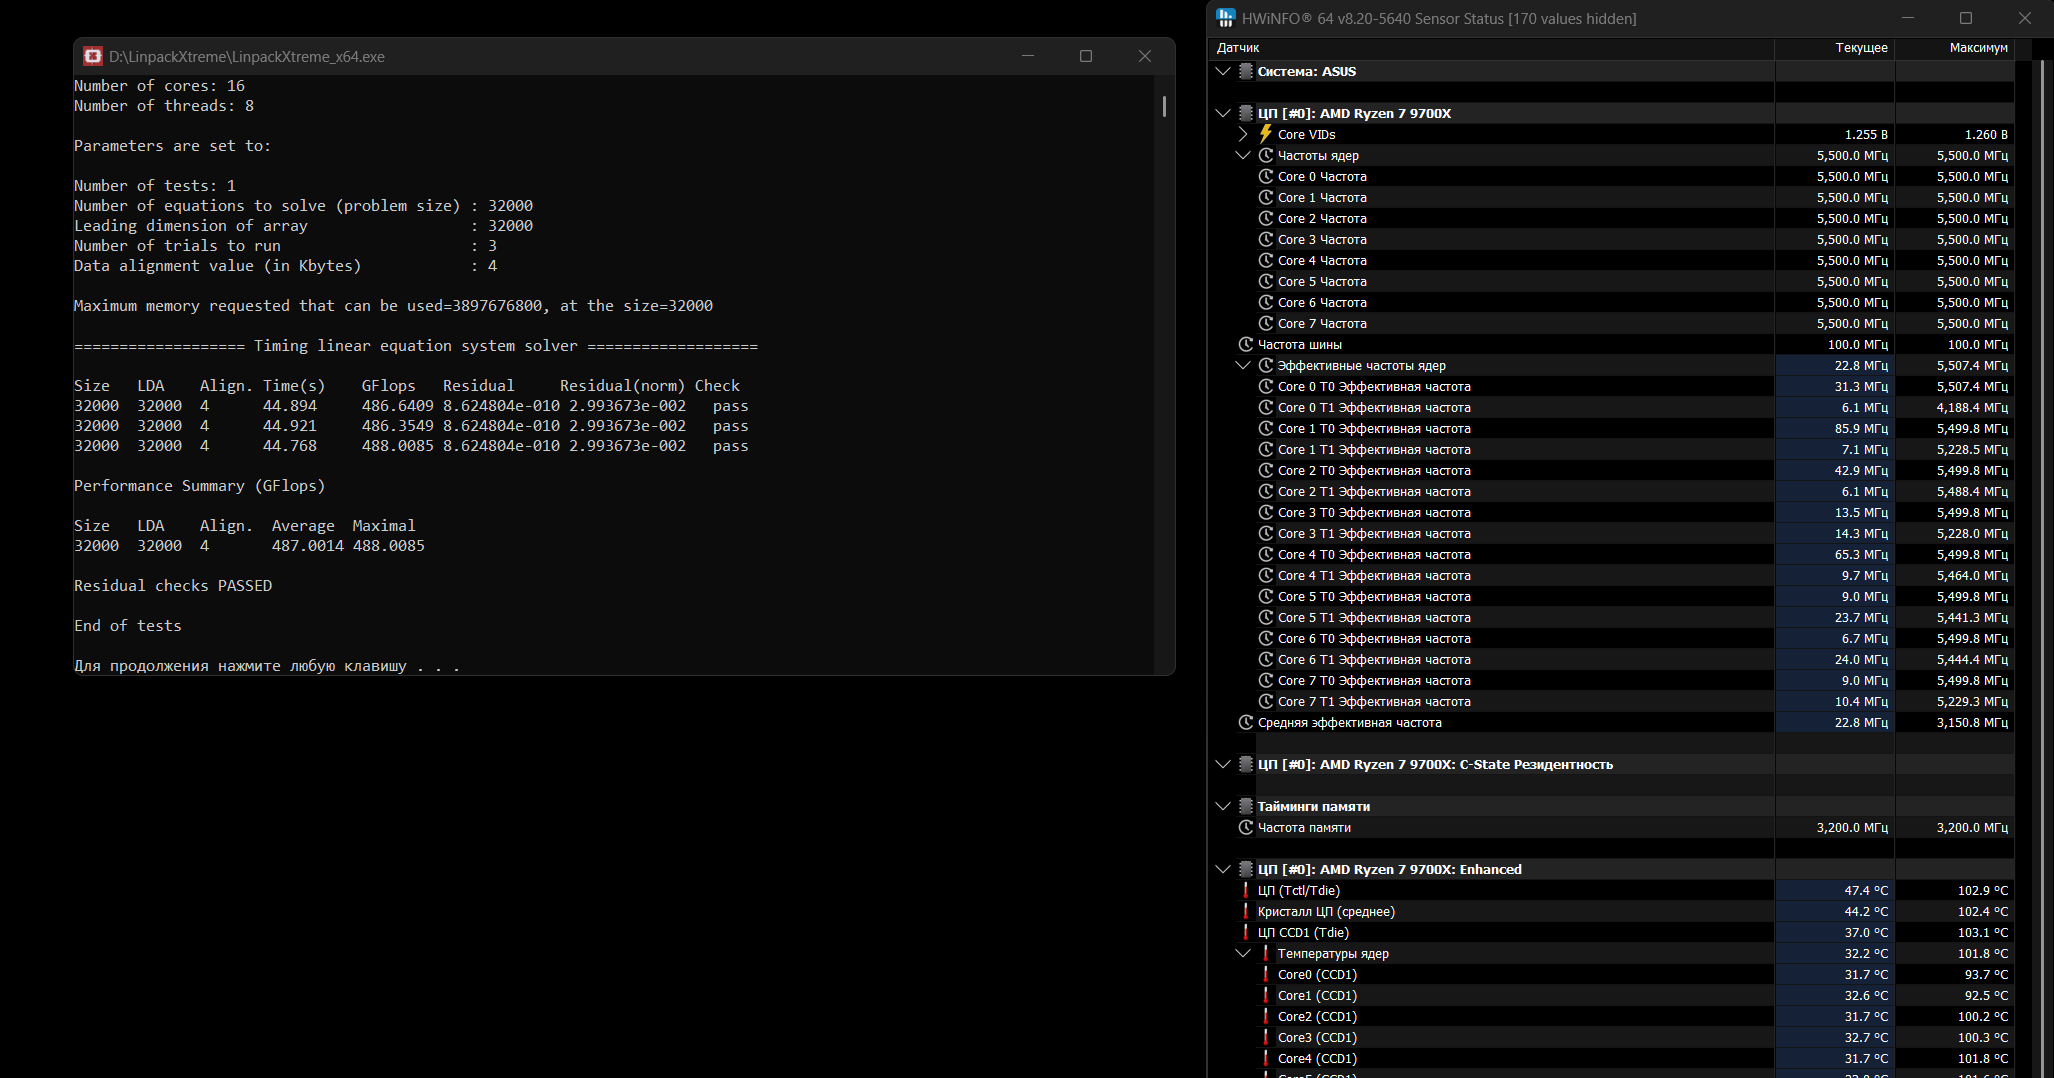The image size is (2054, 1078).
Task: Click the clock icon for Средняя эффективная частота
Action: (1246, 722)
